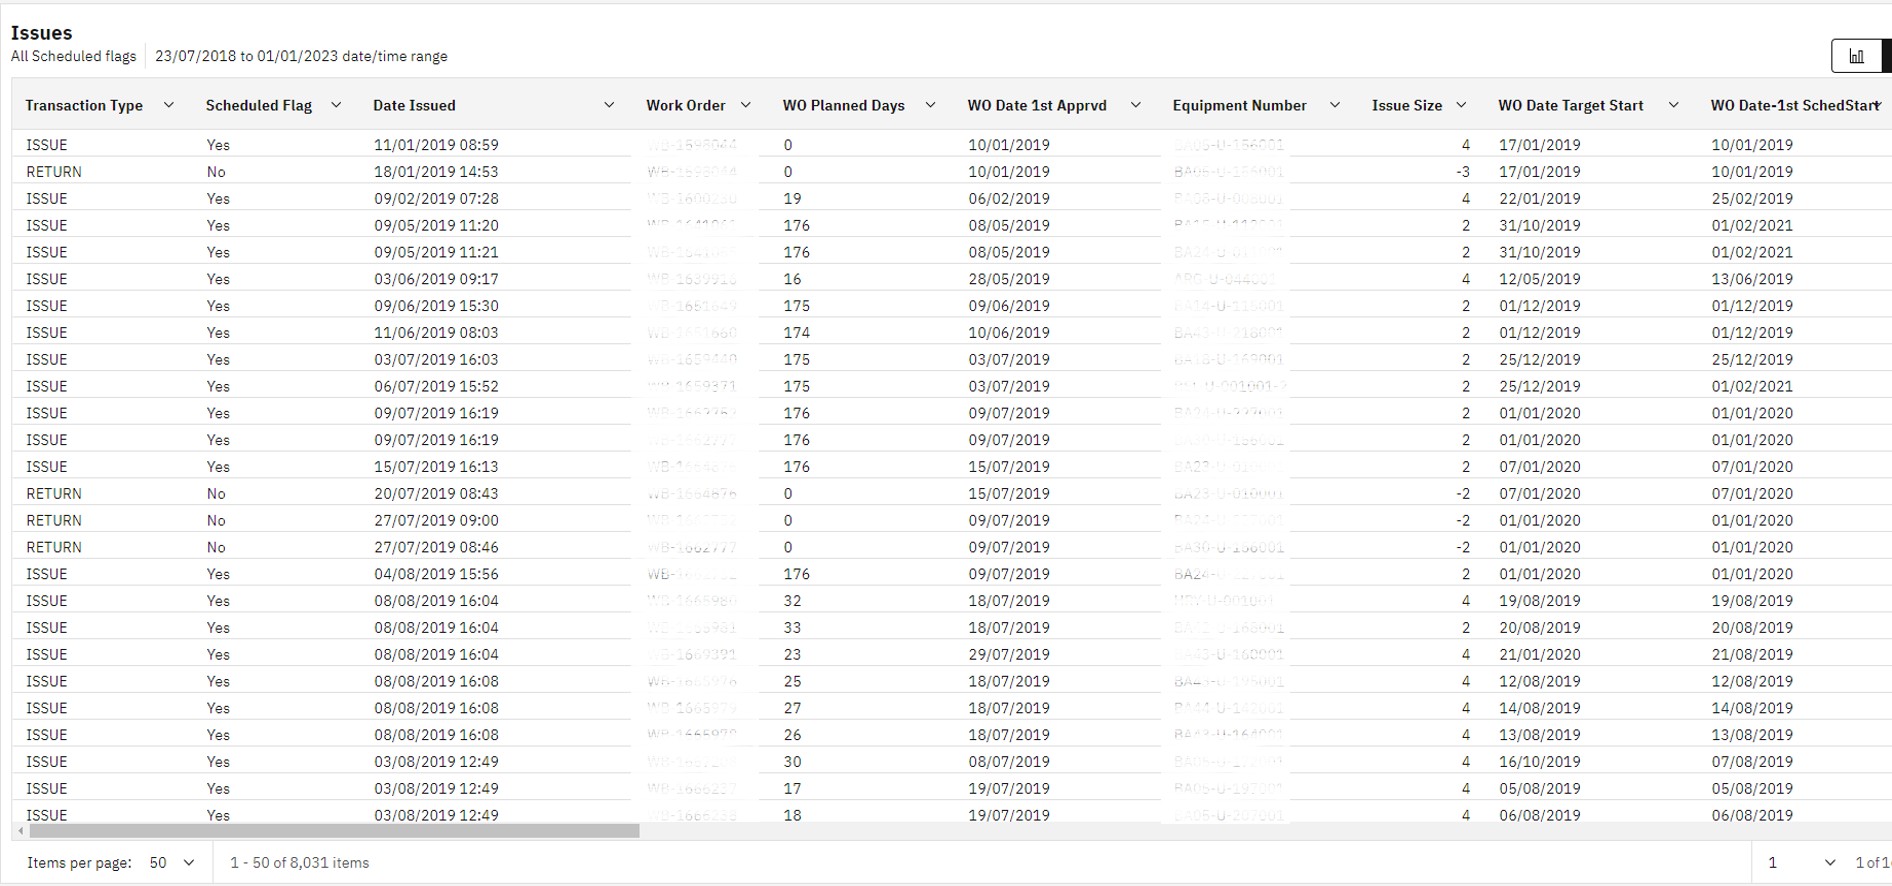Open Scheduled Flag column filter chevron
1892x886 pixels.
(336, 105)
